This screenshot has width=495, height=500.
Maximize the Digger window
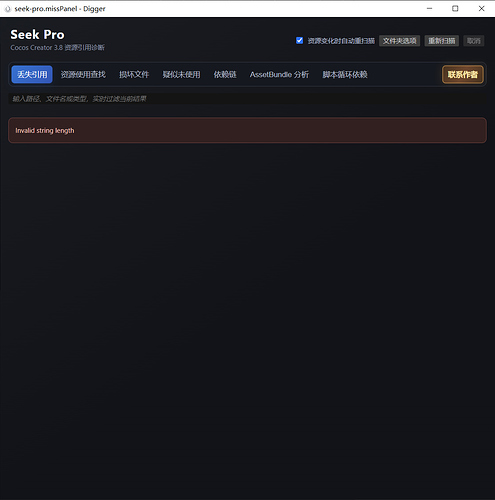pyautogui.click(x=455, y=9)
